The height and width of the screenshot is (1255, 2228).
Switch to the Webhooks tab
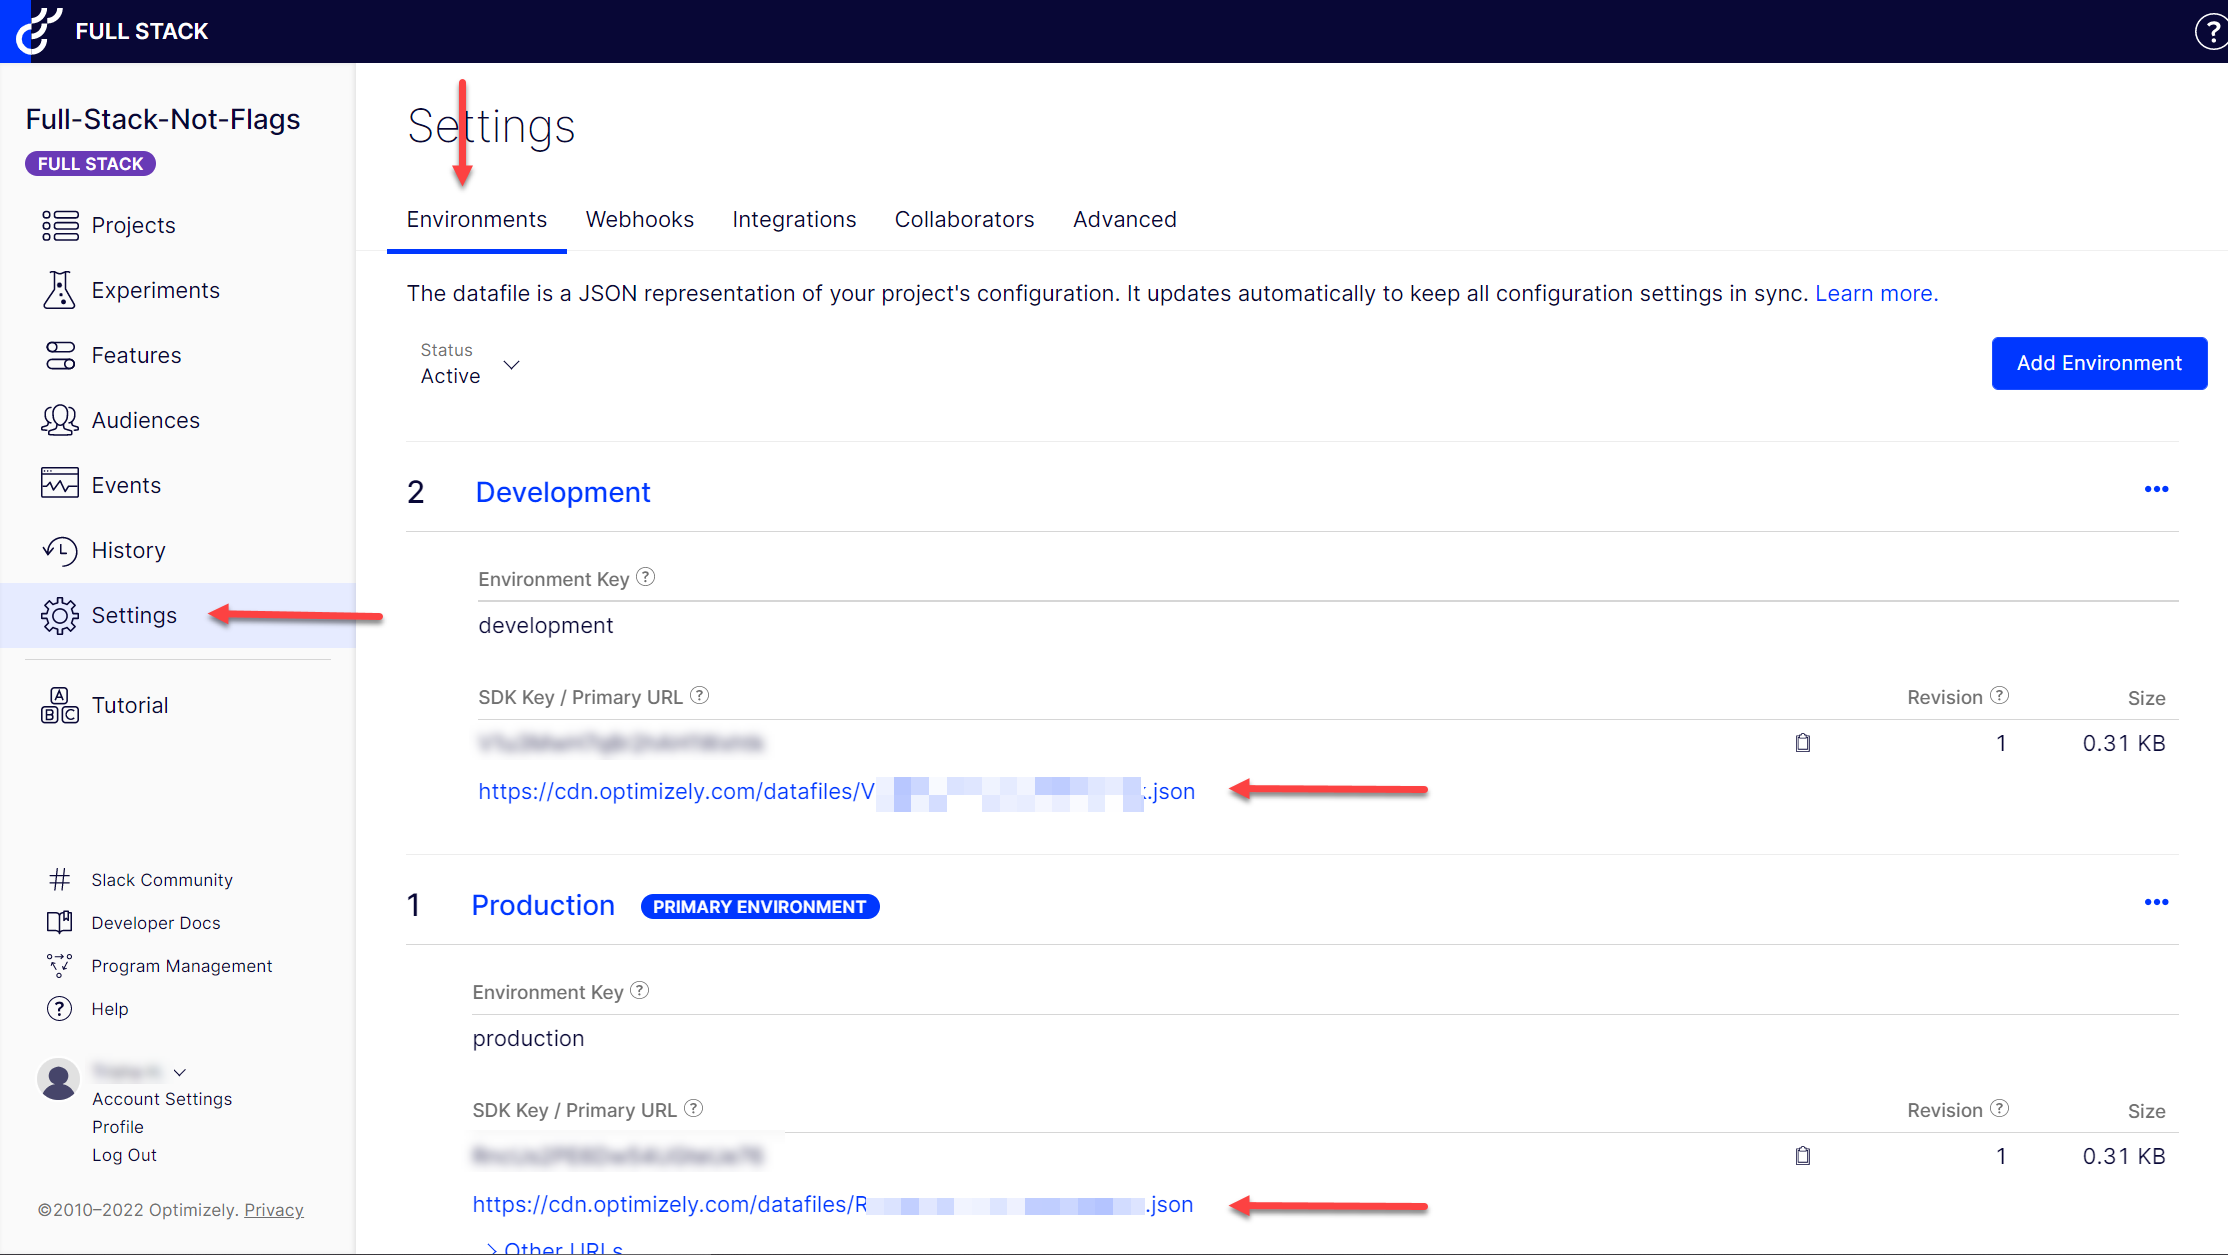(x=639, y=220)
